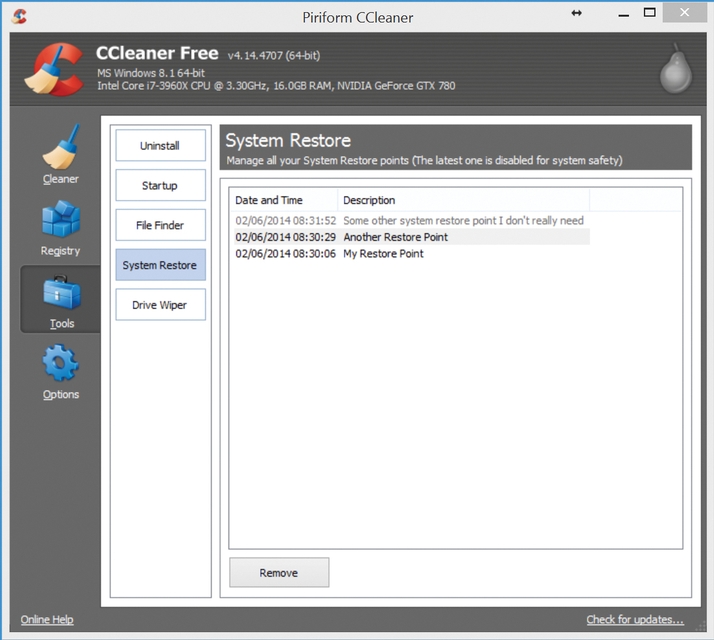Open the Online Help link
Screen dimensions: 714x640
point(47,620)
